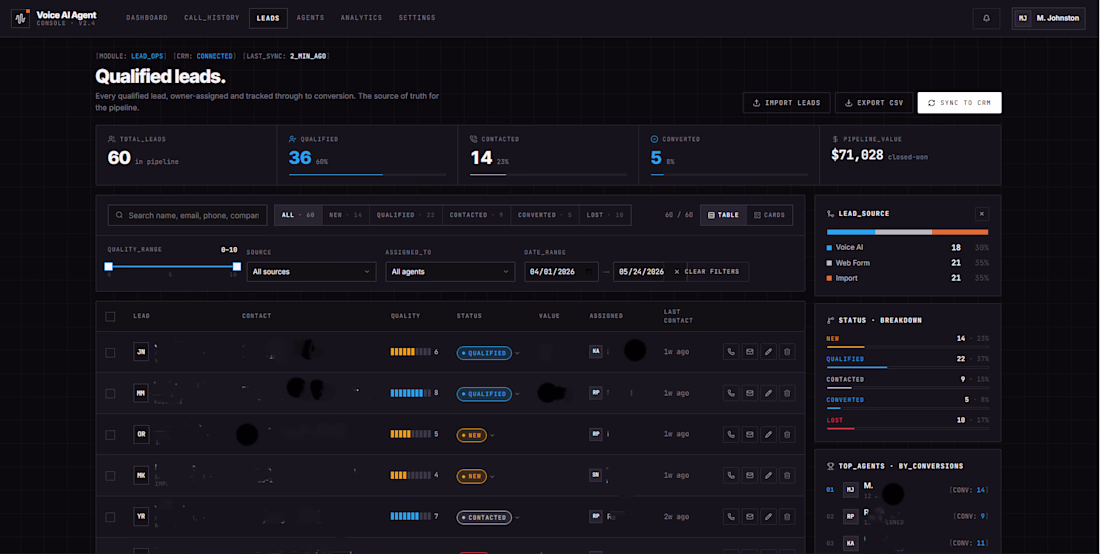Open the ANALYTICS nav item

[361, 18]
